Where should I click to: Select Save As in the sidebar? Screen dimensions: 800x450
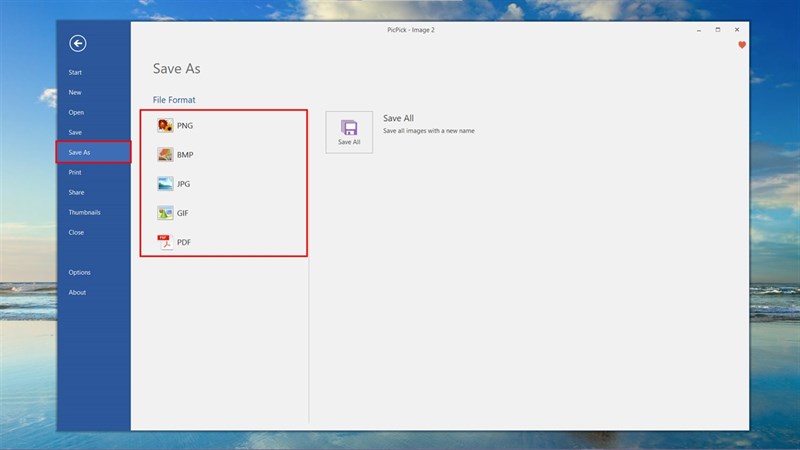coord(93,152)
